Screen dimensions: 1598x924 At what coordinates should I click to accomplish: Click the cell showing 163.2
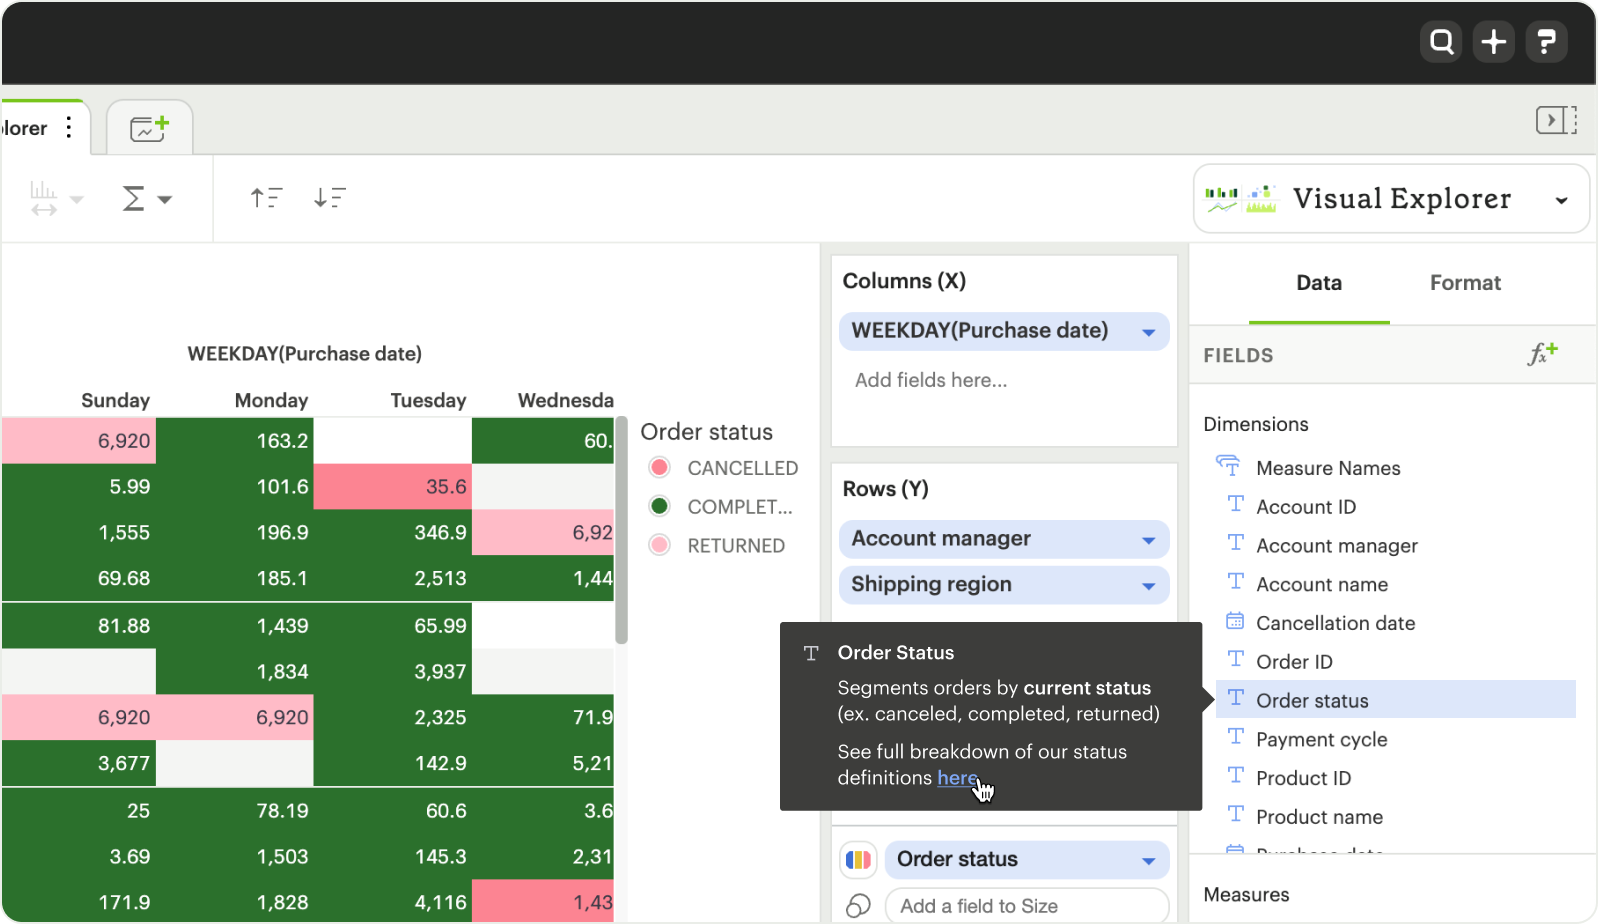[235, 441]
